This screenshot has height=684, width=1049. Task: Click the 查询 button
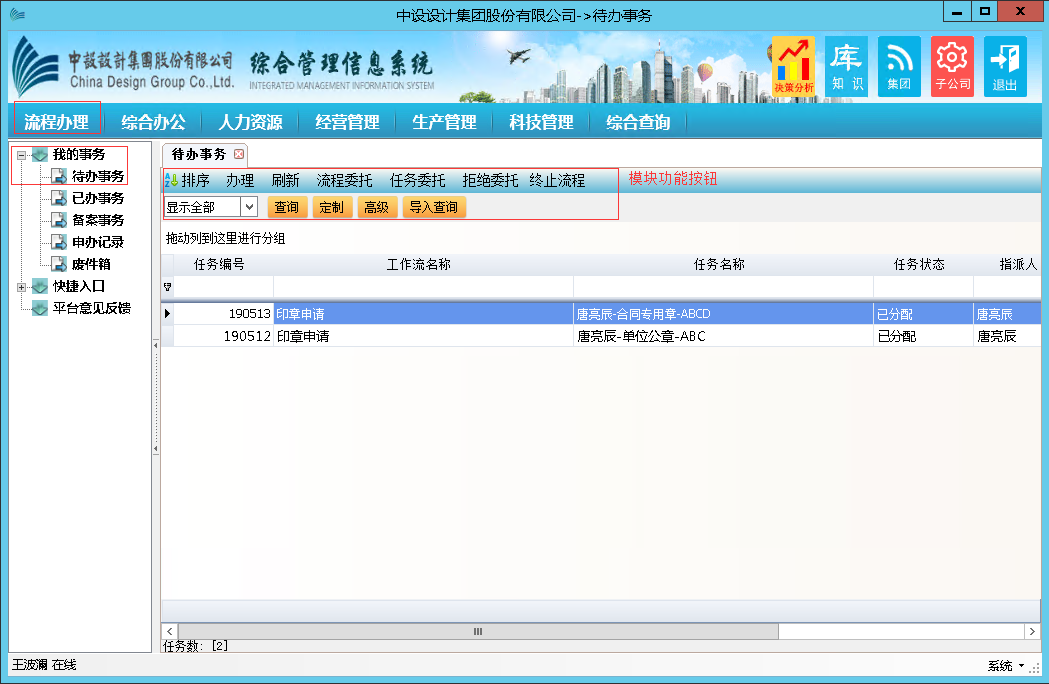click(x=287, y=207)
